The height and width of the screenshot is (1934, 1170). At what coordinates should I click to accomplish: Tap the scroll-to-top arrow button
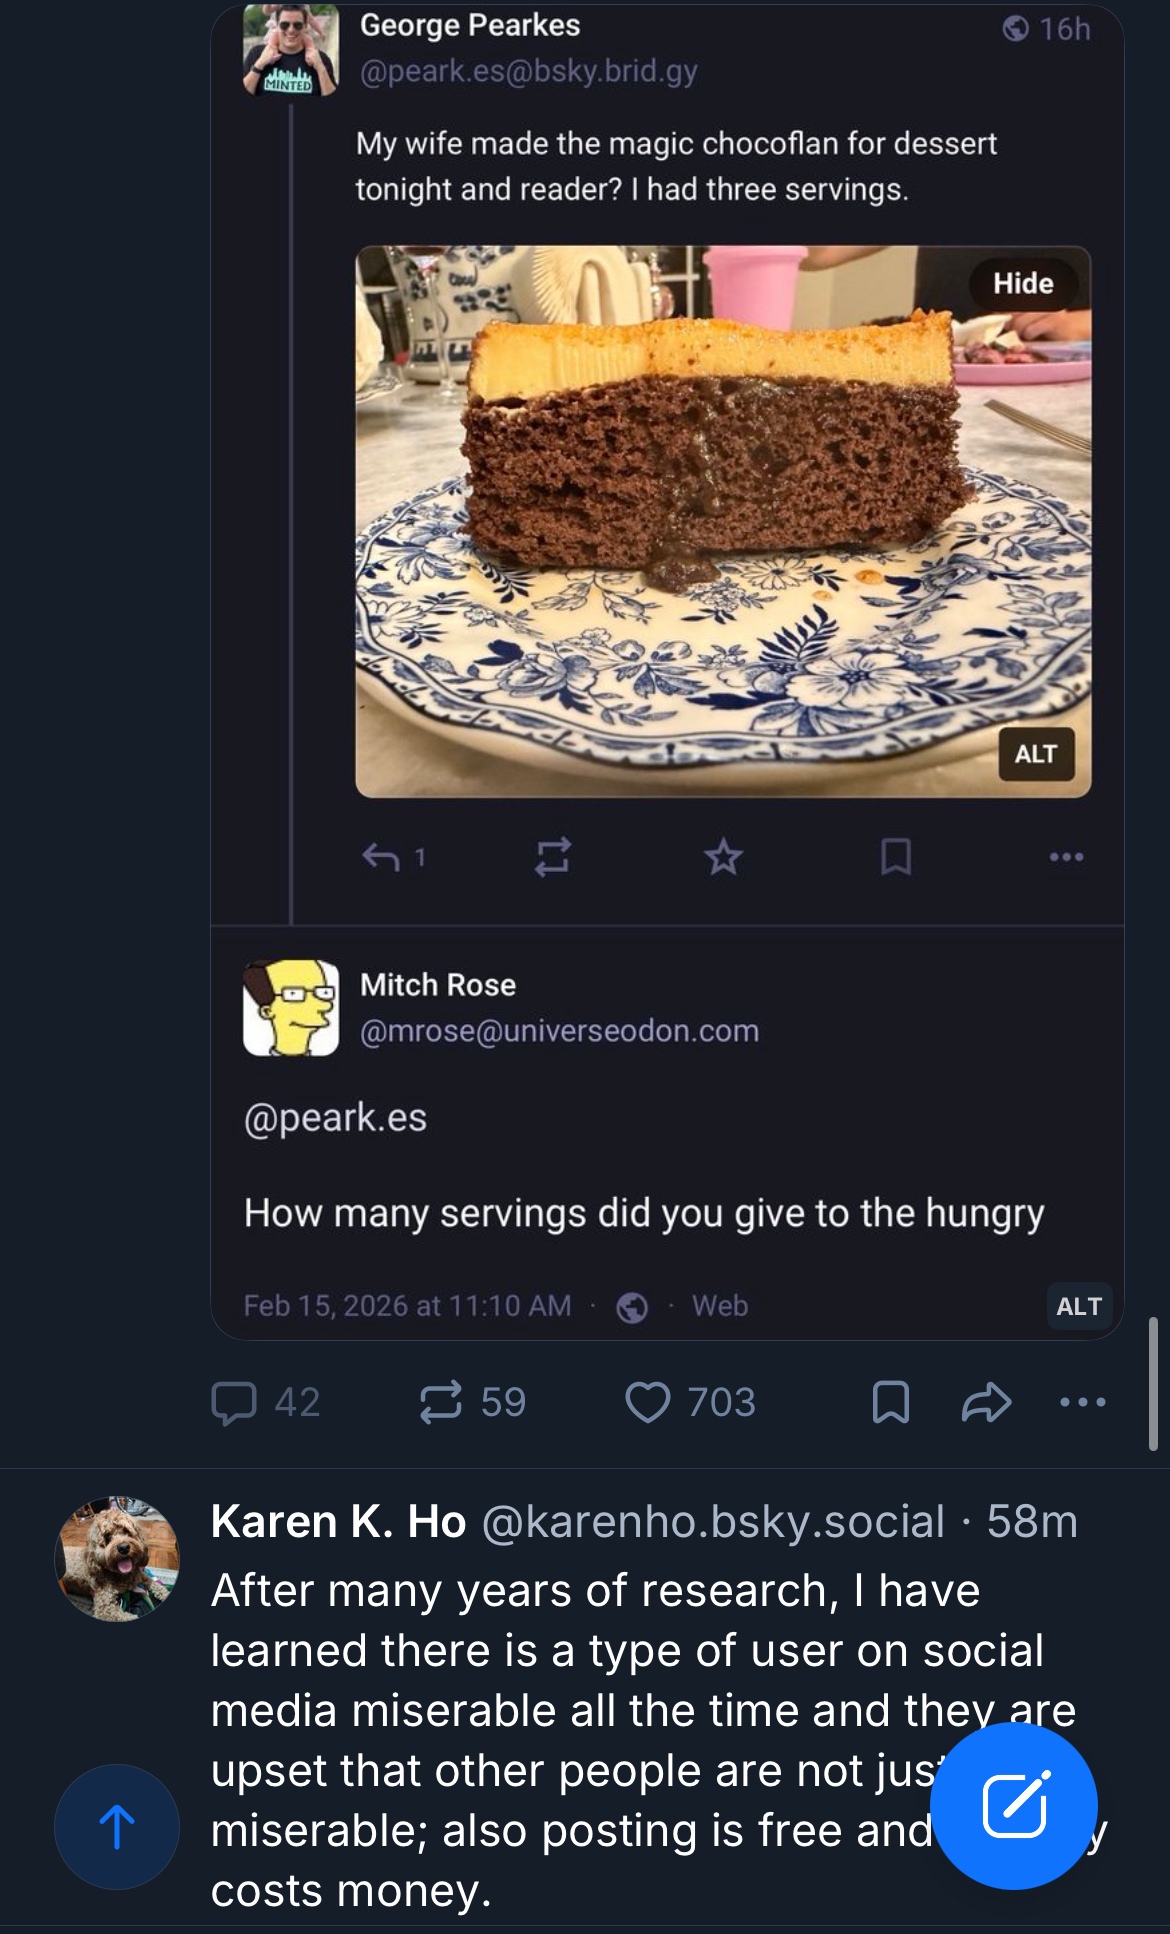click(x=117, y=1826)
